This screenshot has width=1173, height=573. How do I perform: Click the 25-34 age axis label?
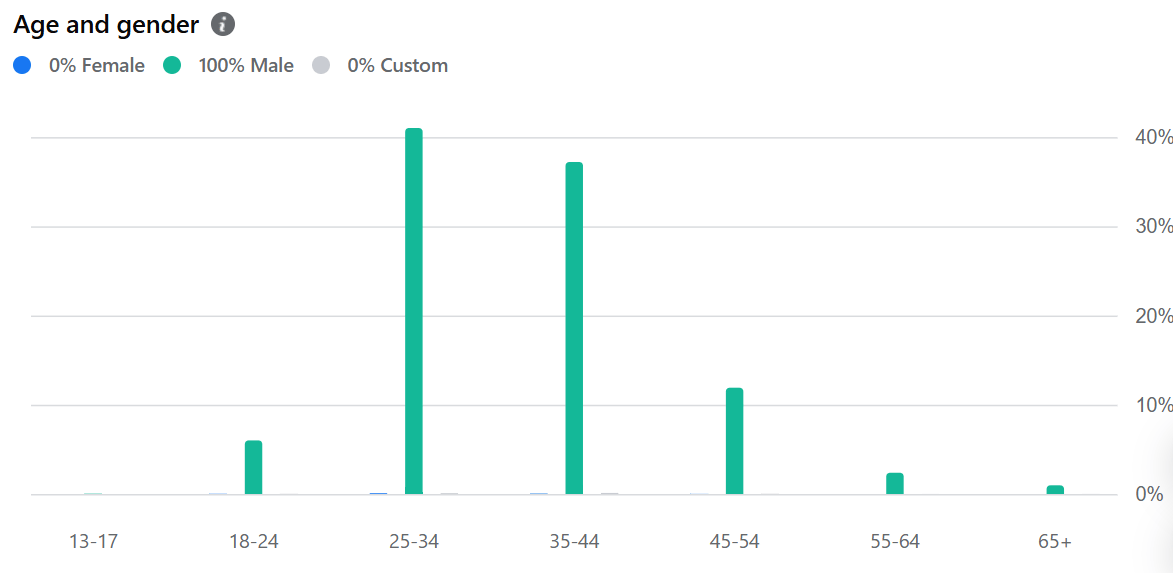(x=414, y=542)
